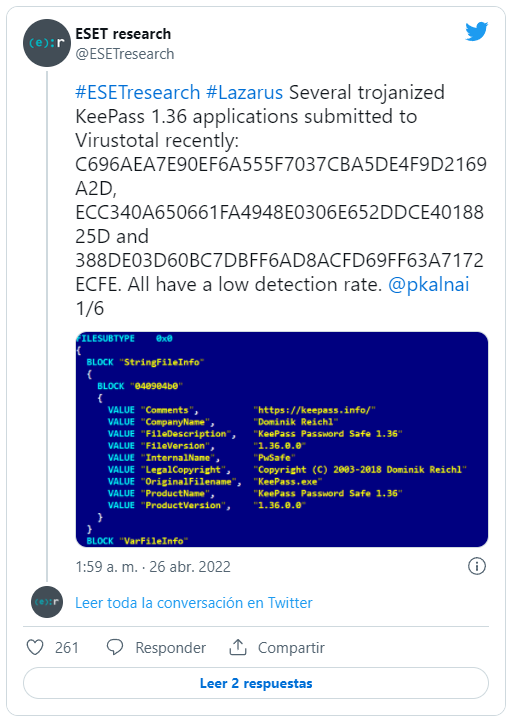The width and height of the screenshot is (513, 721).
Task: Open the #Lazarus hashtag
Action: [x=244, y=92]
